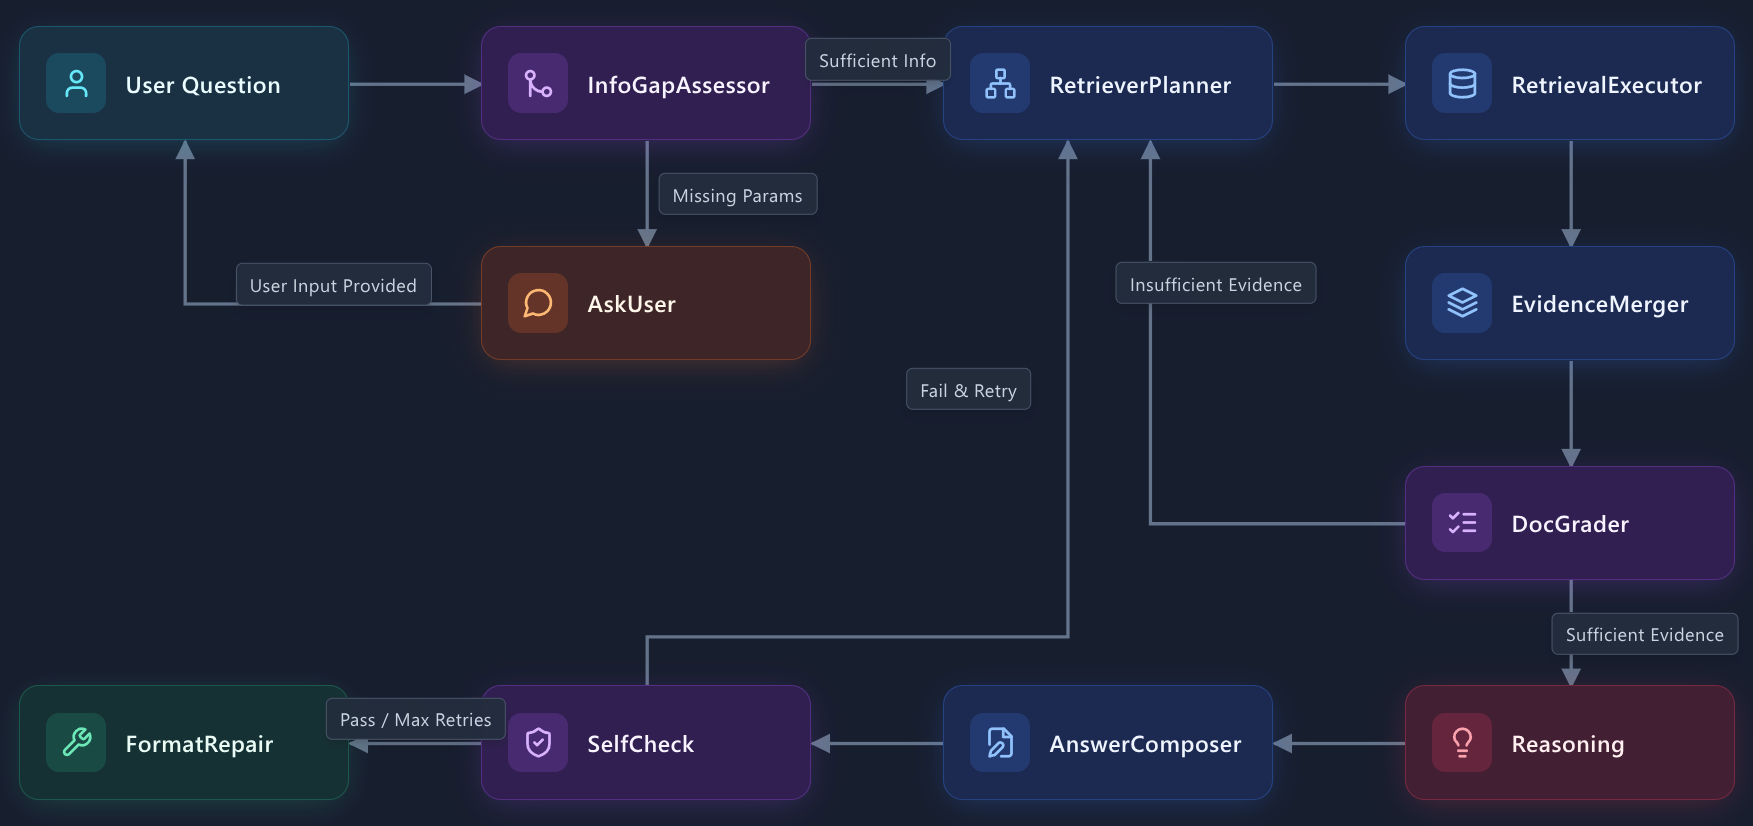Click the network icon on RetrieverPlanner node
The image size is (1753, 826).
pyautogui.click(x=1000, y=84)
